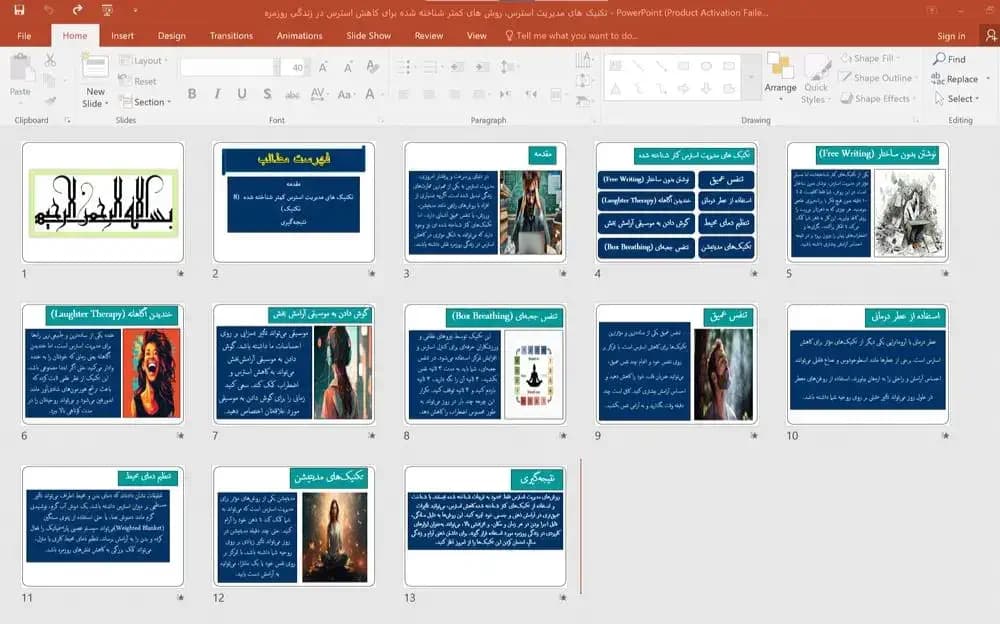1000x624 pixels.
Task: Click the Redo arrow icon
Action: coord(77,10)
